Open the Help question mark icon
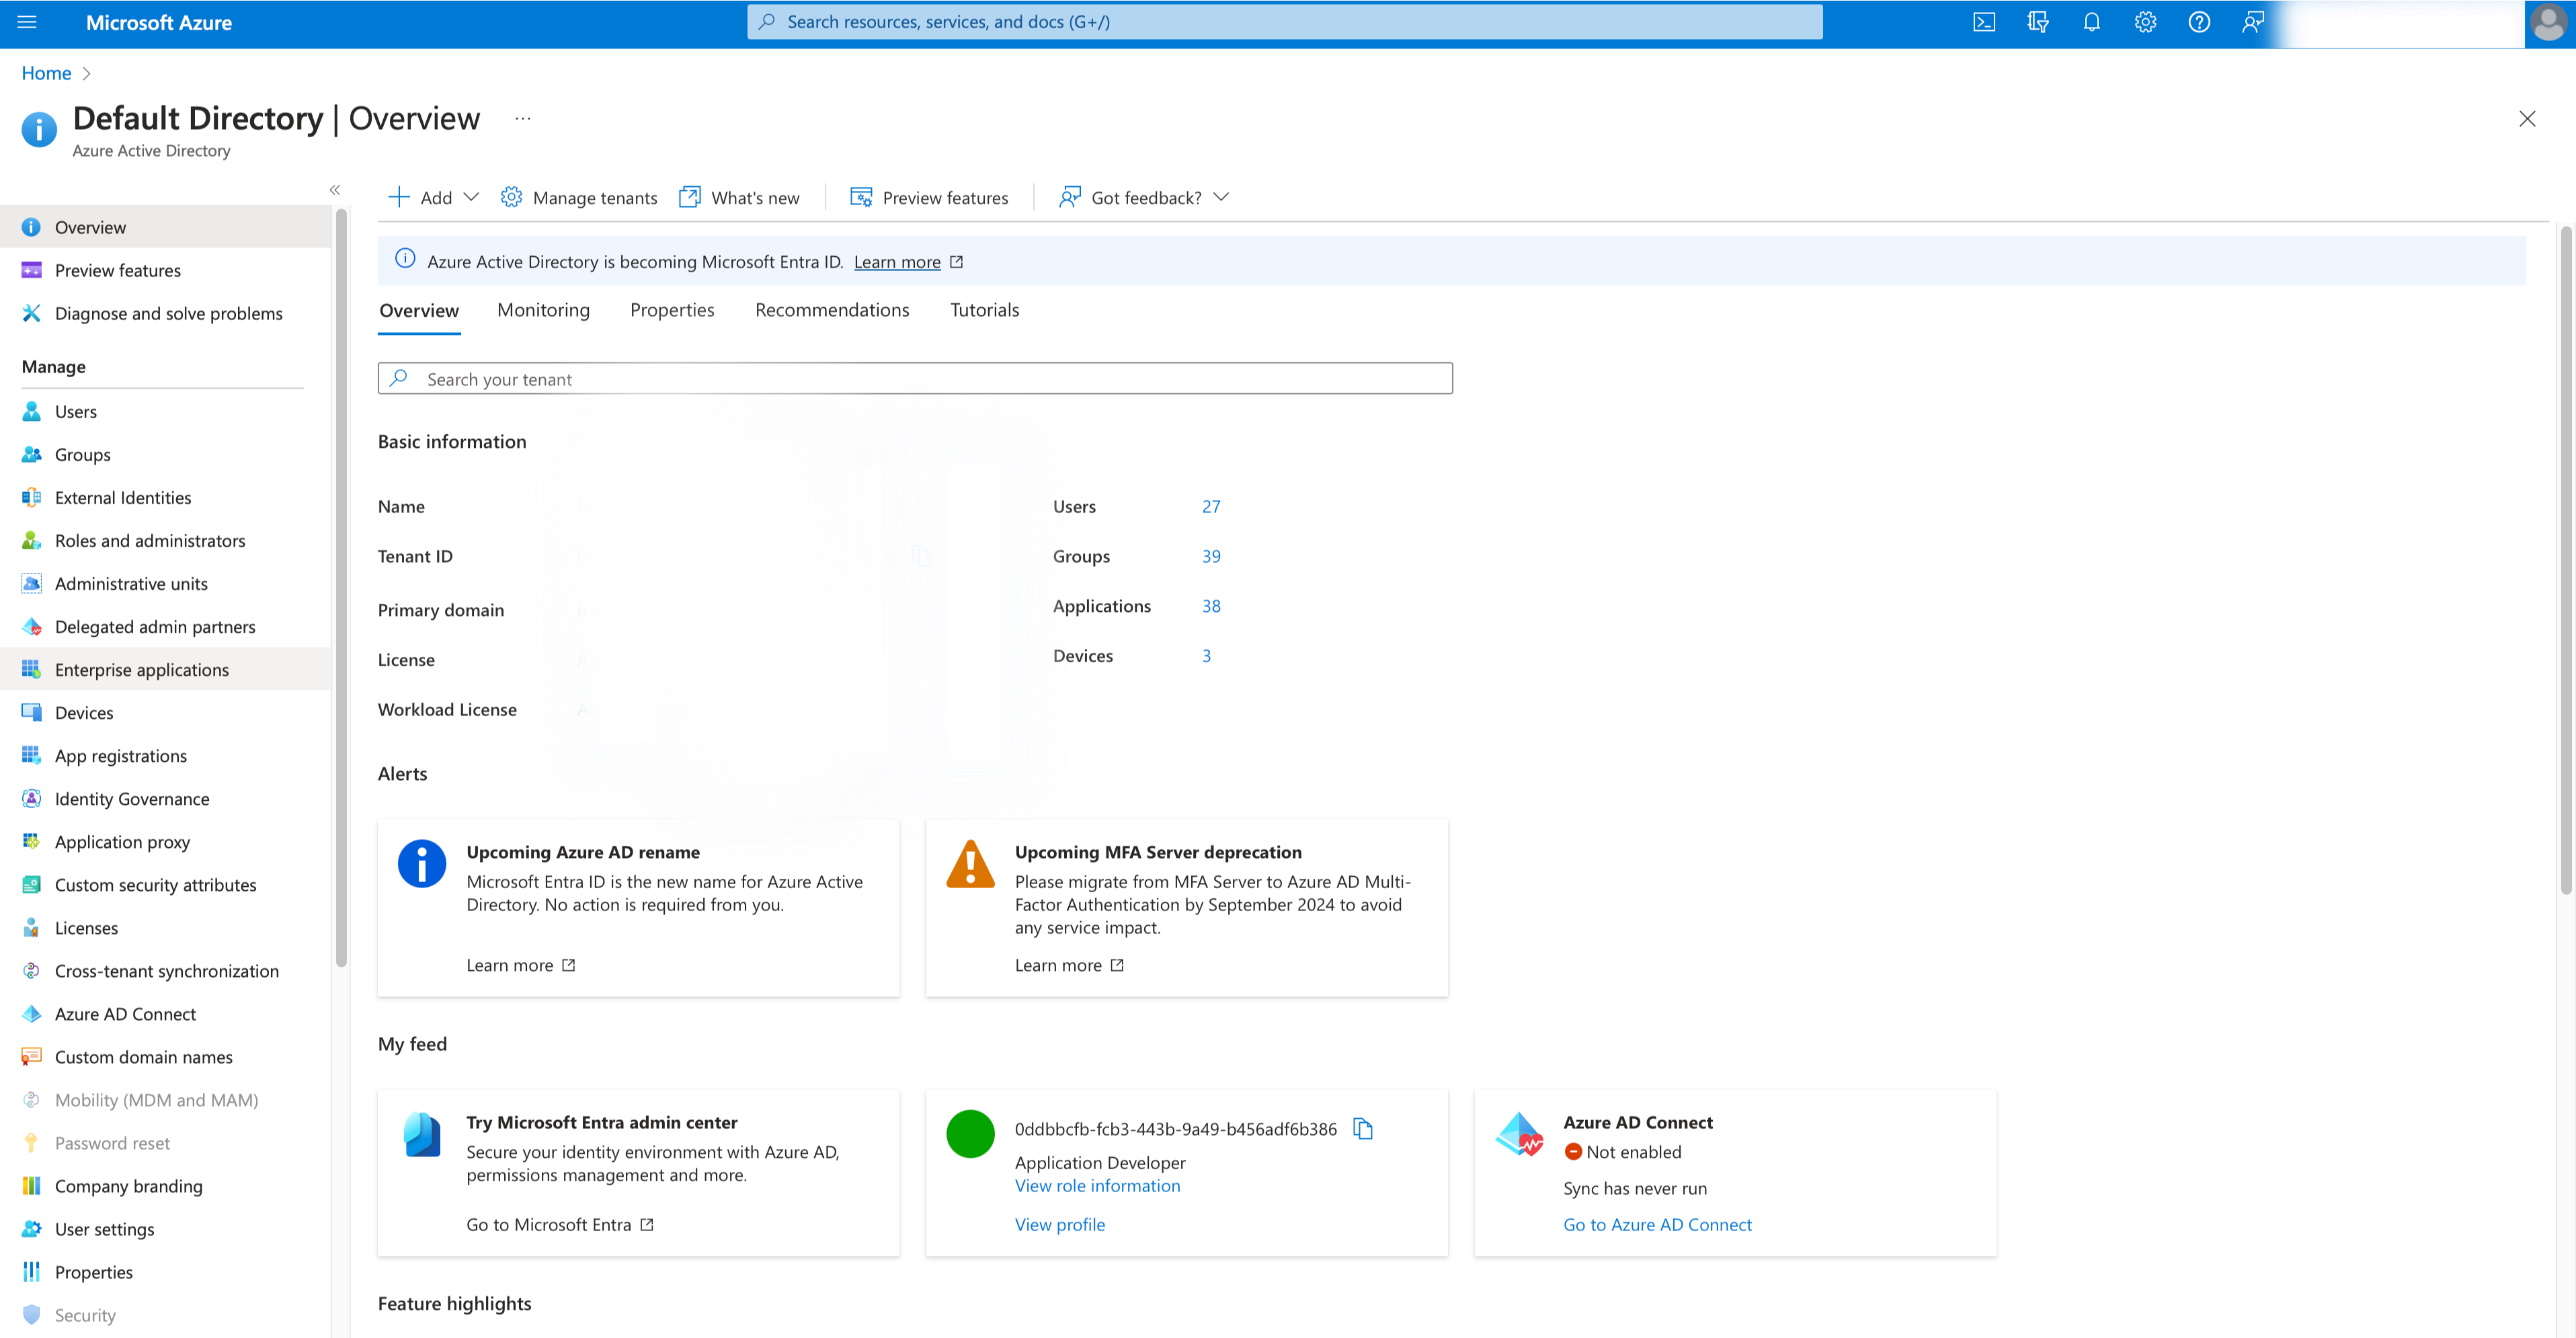 (x=2199, y=22)
